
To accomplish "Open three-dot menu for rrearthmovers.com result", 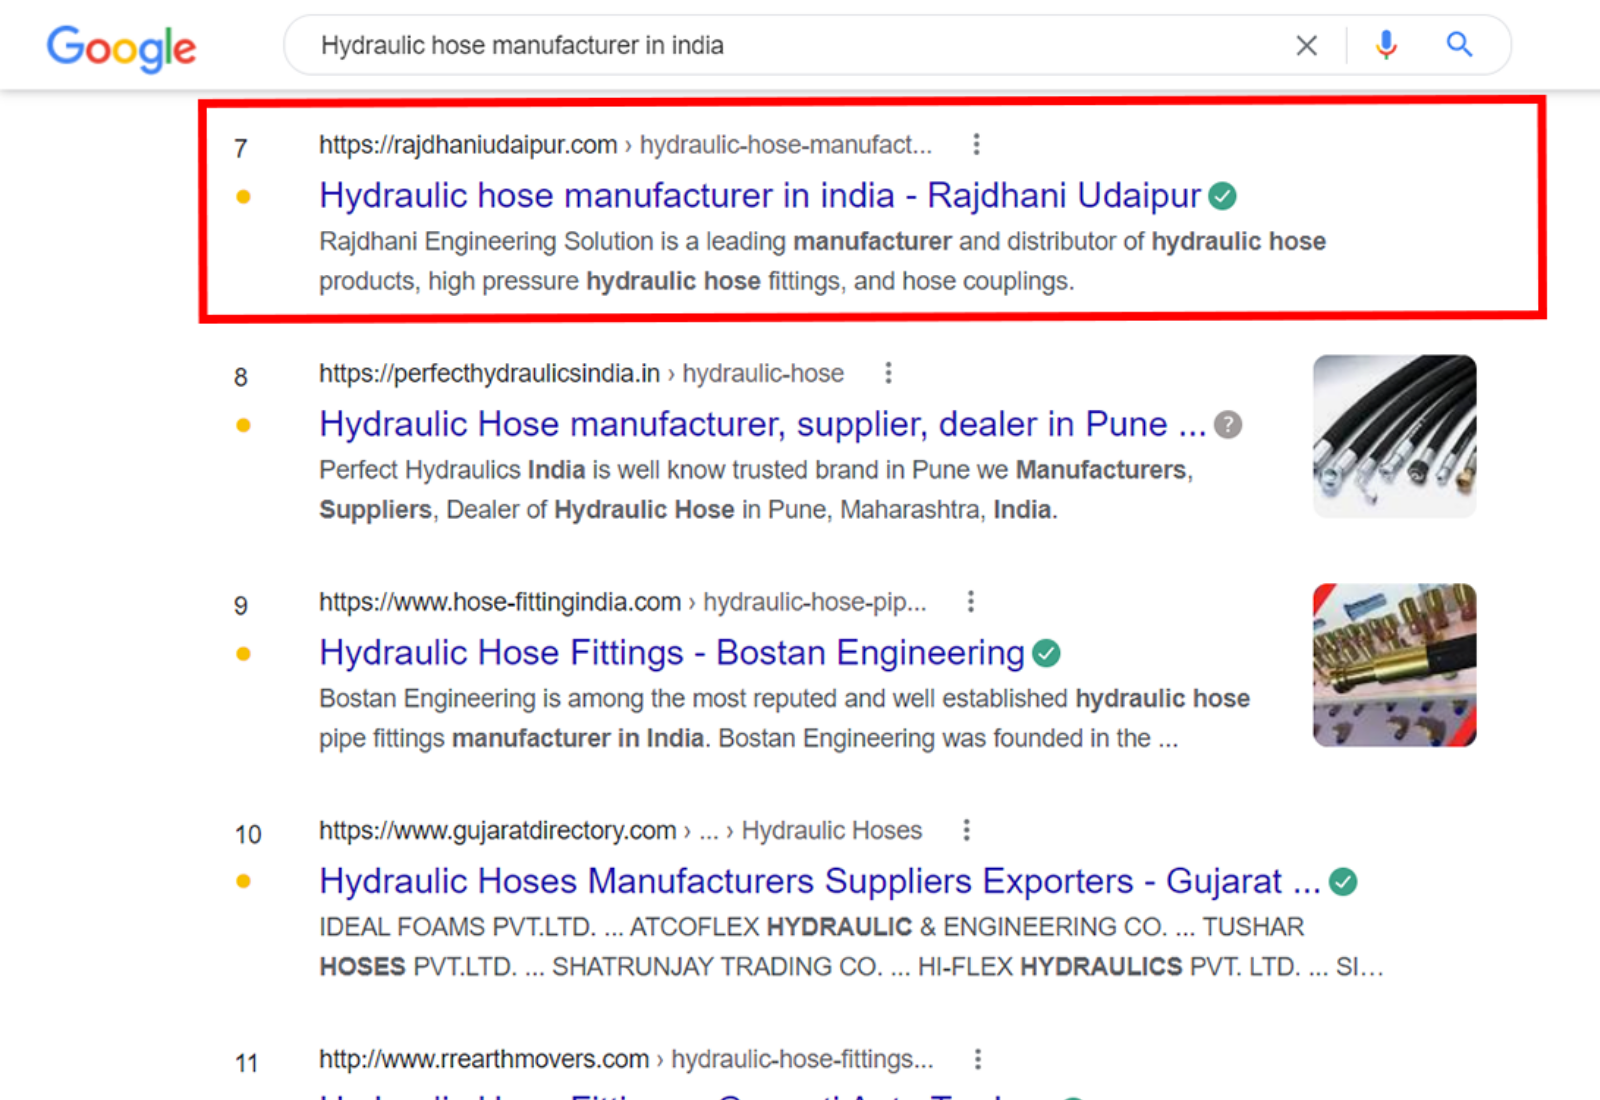I will tap(977, 1059).
